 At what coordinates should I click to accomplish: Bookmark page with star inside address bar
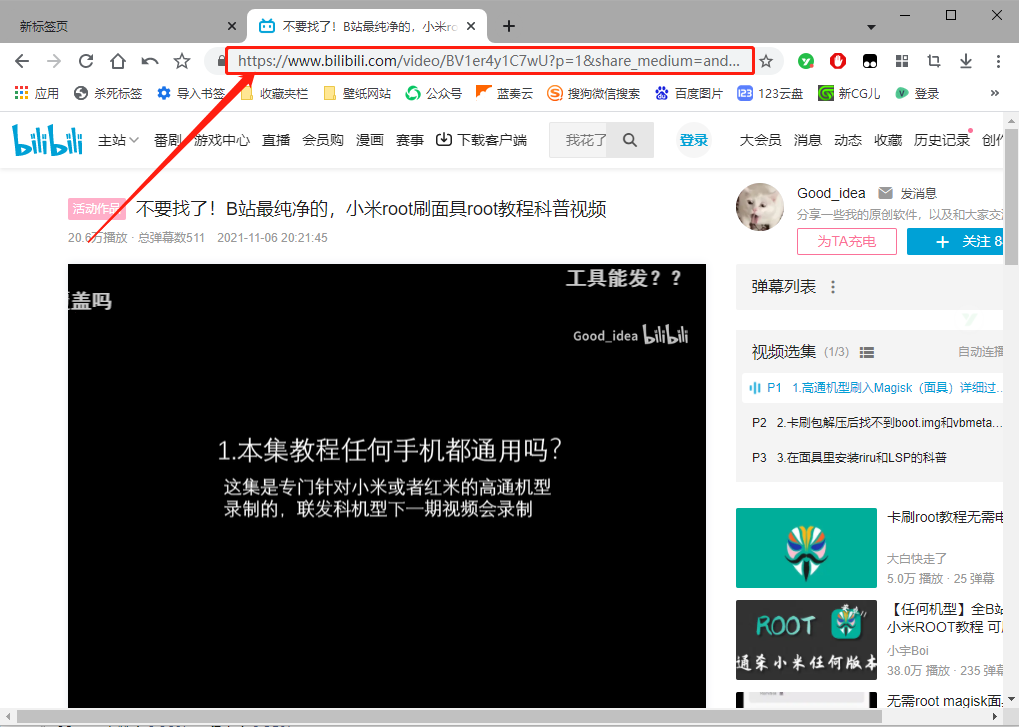coord(766,61)
